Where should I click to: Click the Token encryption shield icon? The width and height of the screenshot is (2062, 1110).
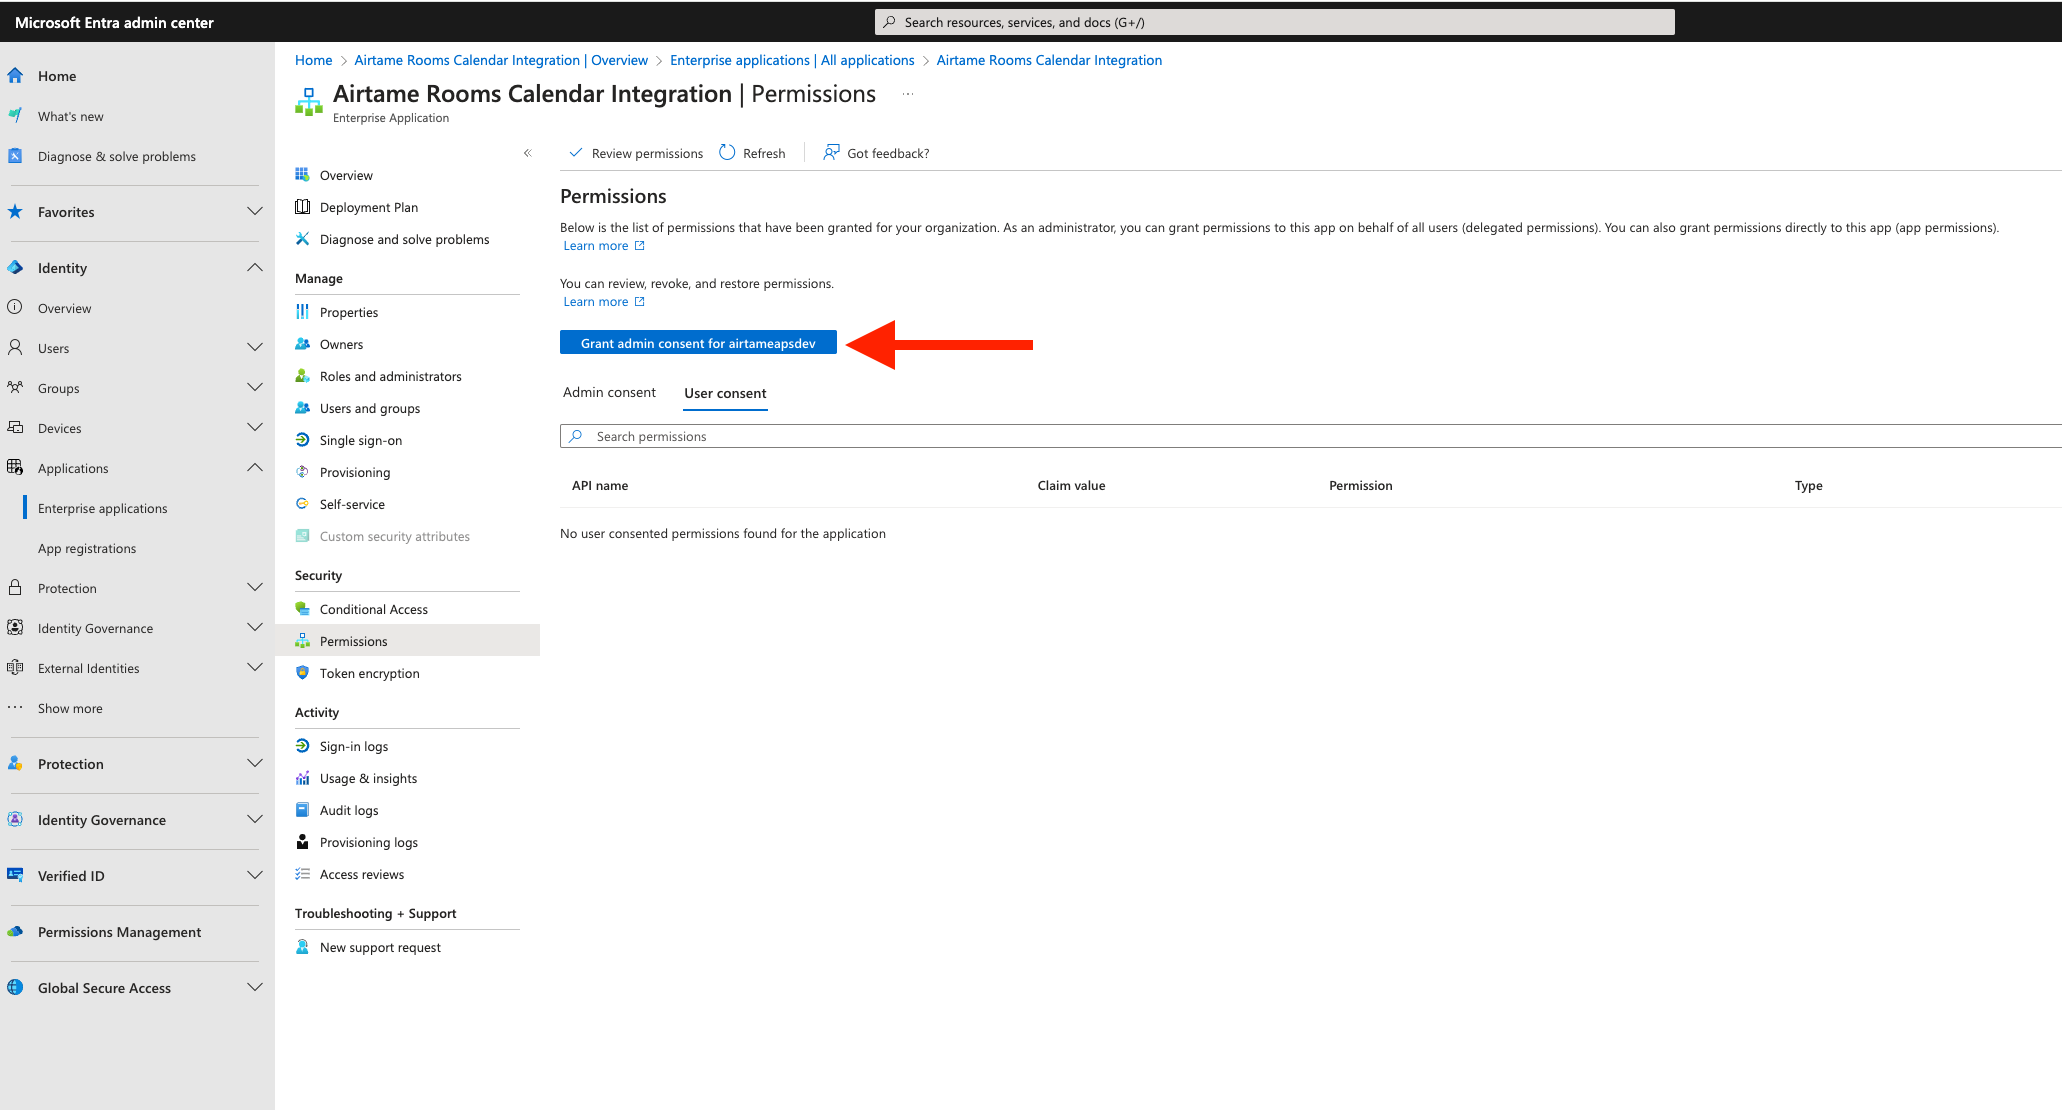(x=302, y=673)
